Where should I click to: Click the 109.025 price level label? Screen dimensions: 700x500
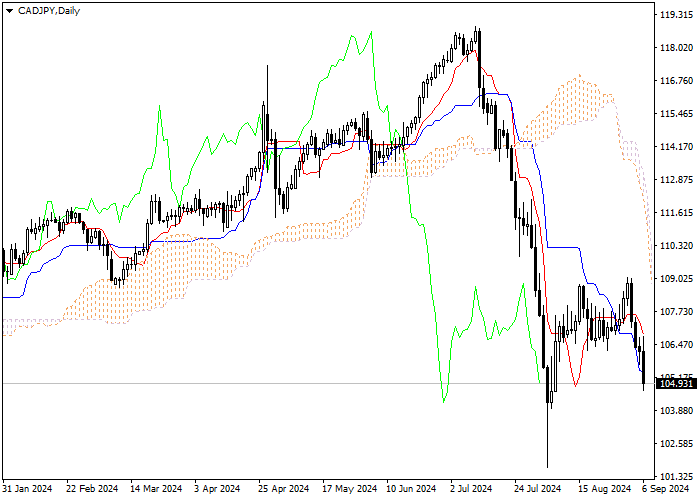(x=676, y=279)
